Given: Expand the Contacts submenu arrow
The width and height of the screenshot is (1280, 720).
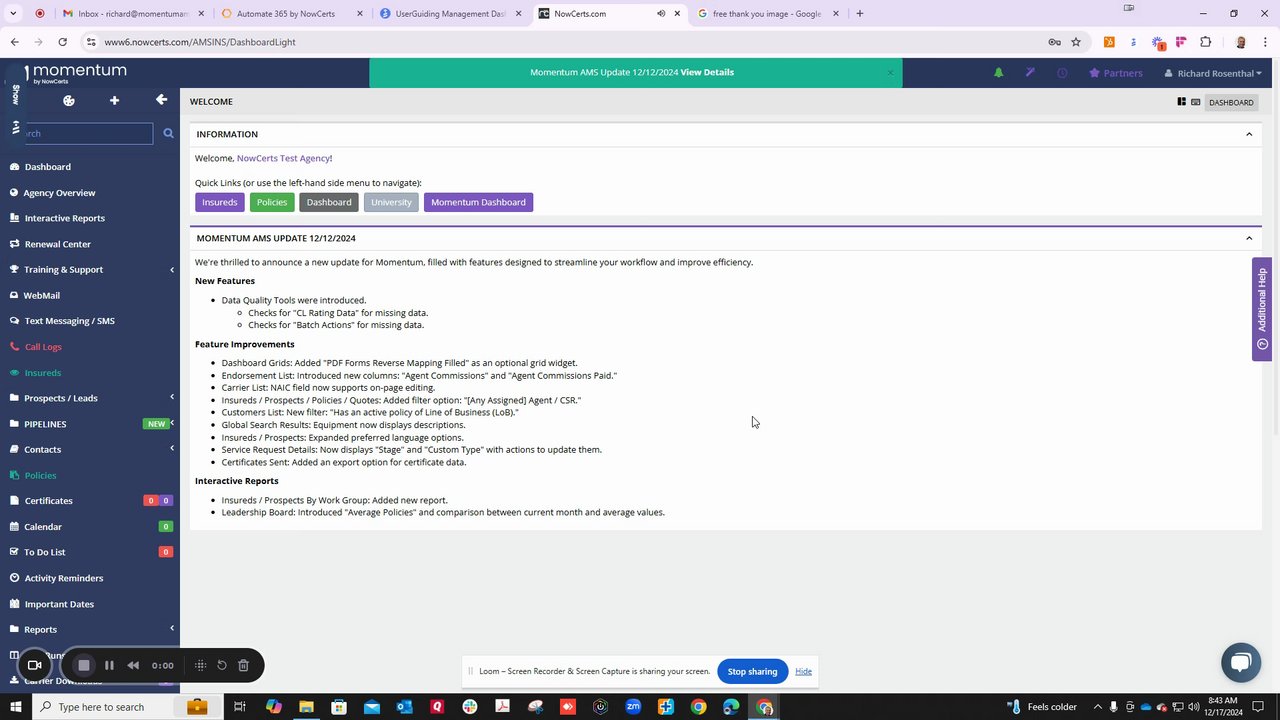Looking at the screenshot, I should [171, 449].
